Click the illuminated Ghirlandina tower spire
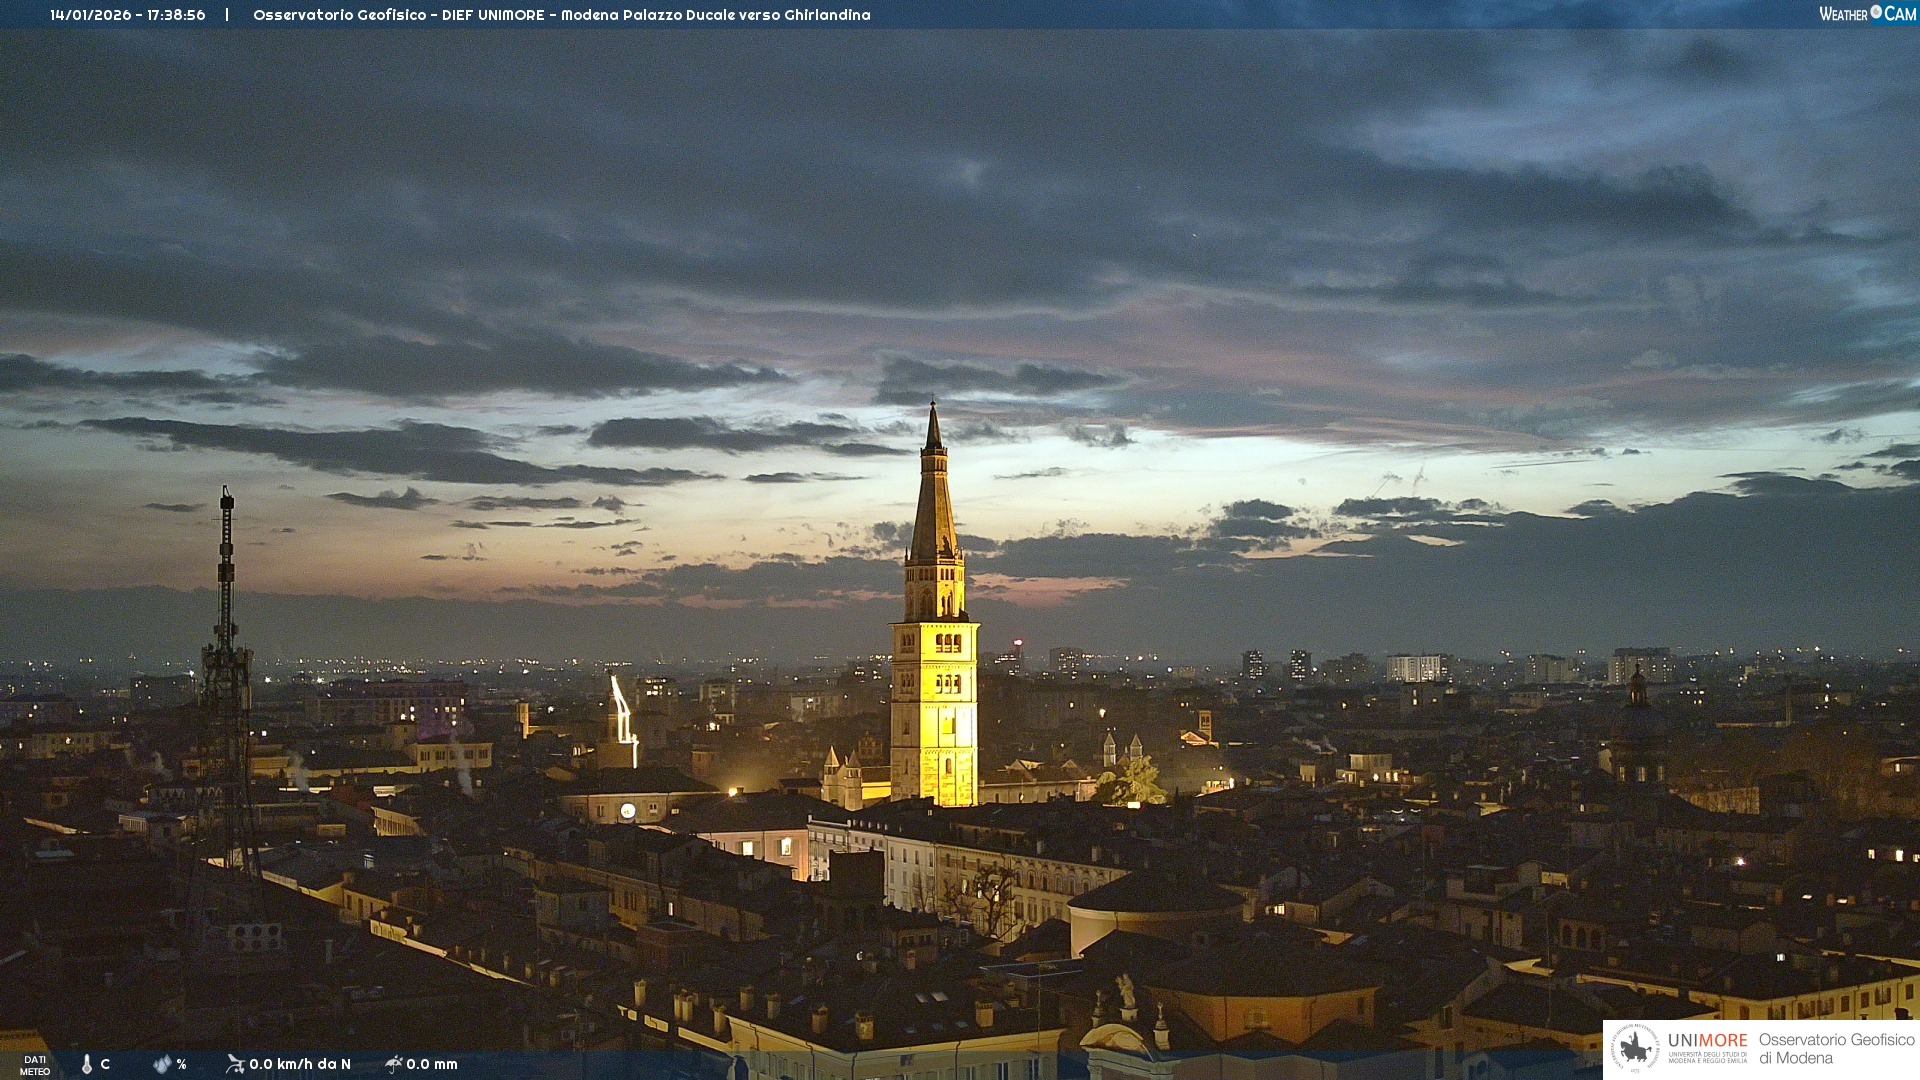Image resolution: width=1920 pixels, height=1080 pixels. click(x=934, y=500)
